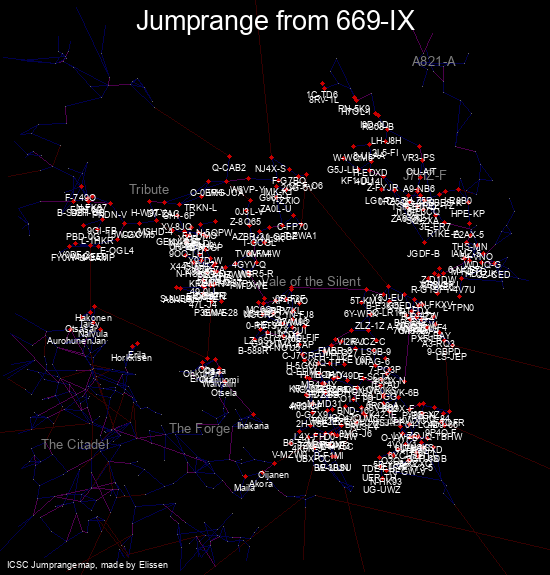Click the 'Jumprange from 669-IX' title
The height and width of the screenshot is (575, 550).
[x=275, y=21]
